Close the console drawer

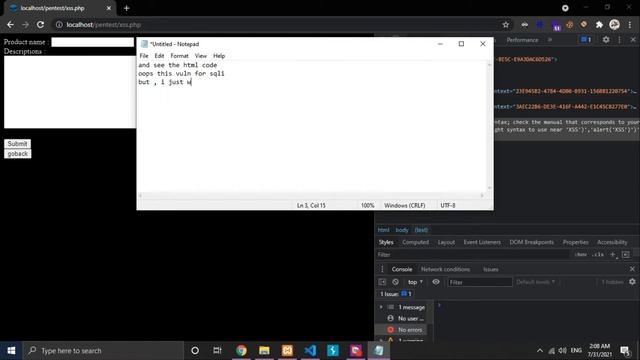click(x=632, y=269)
